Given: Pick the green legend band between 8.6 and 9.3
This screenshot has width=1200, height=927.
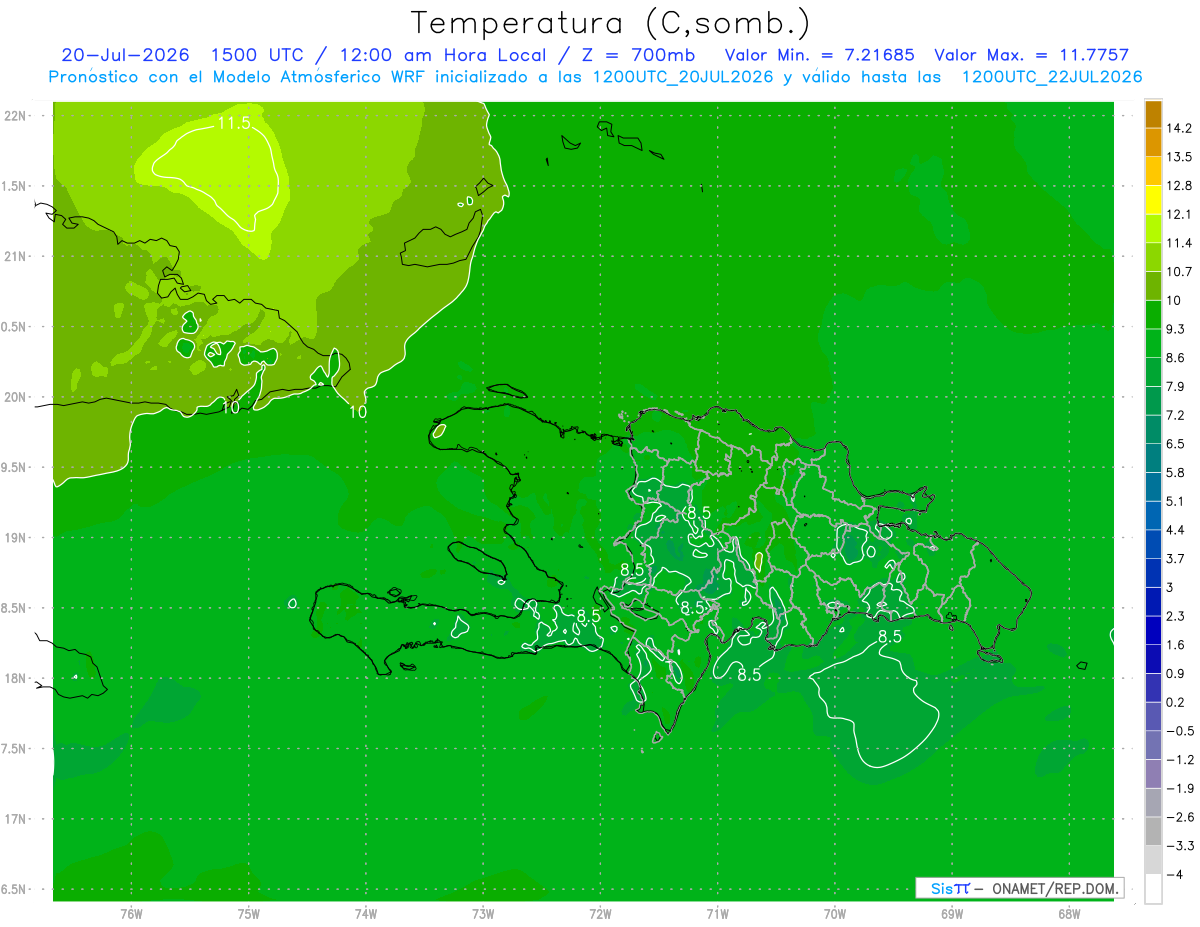Looking at the screenshot, I should pos(1153,344).
